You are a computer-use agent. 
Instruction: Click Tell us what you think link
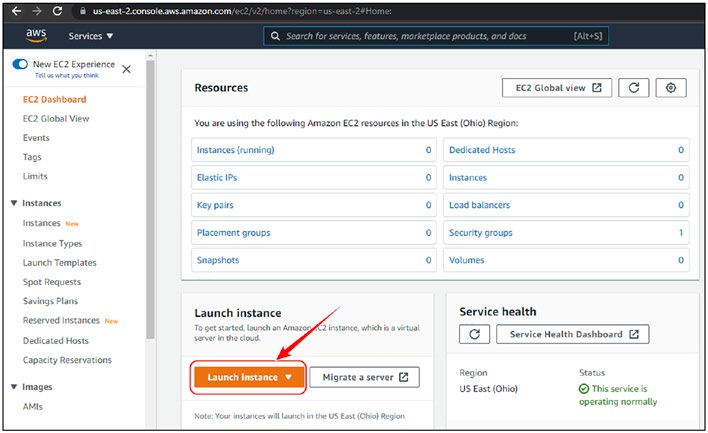pyautogui.click(x=67, y=75)
